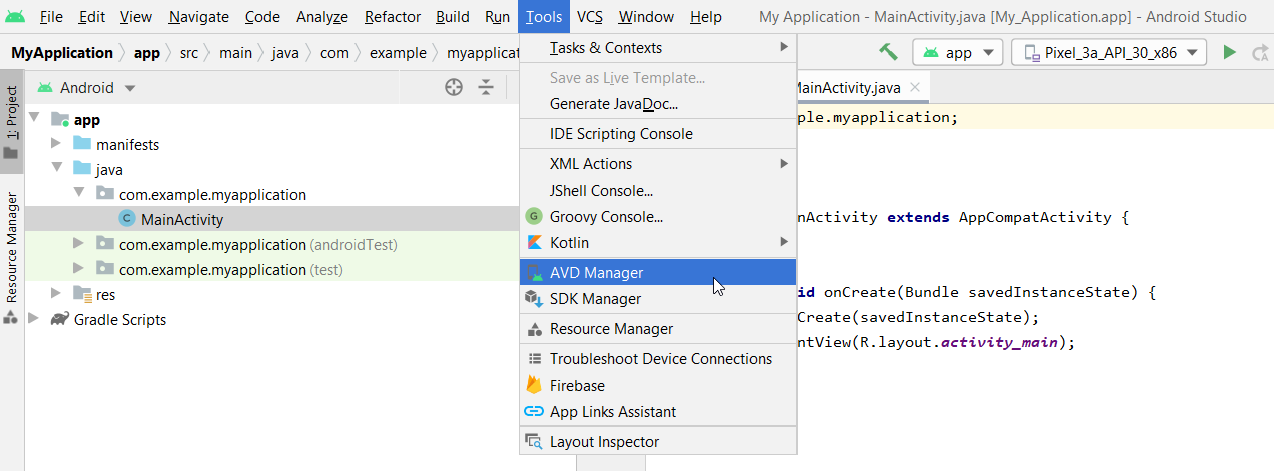Open the app run configuration dropdown
Image resolution: width=1274 pixels, height=471 pixels.
(958, 53)
